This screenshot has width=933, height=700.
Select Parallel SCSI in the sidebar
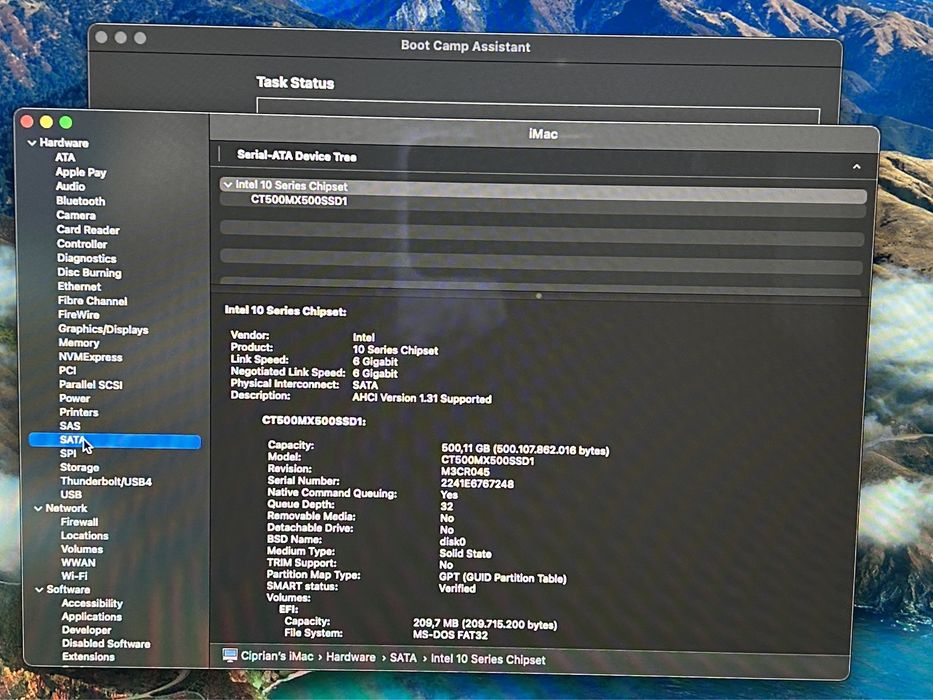(90, 385)
